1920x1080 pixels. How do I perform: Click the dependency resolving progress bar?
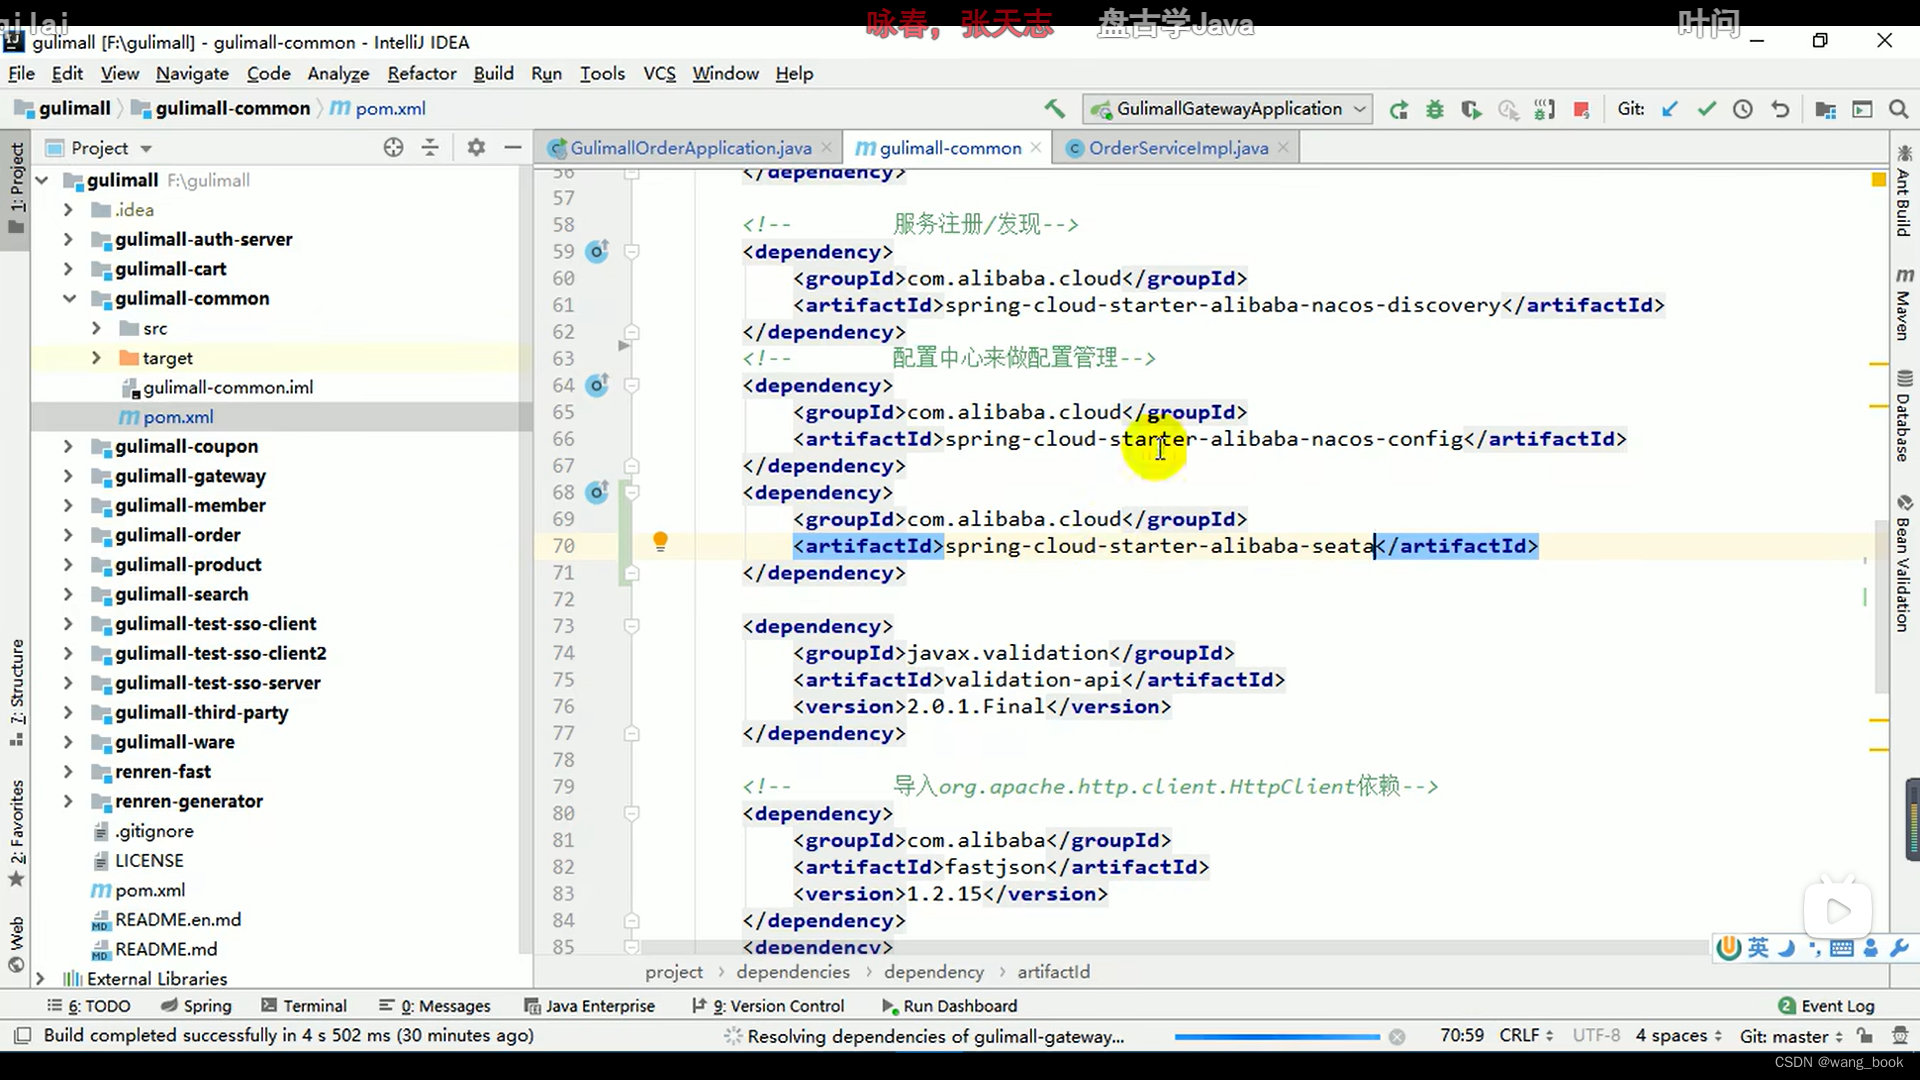click(x=1277, y=1037)
